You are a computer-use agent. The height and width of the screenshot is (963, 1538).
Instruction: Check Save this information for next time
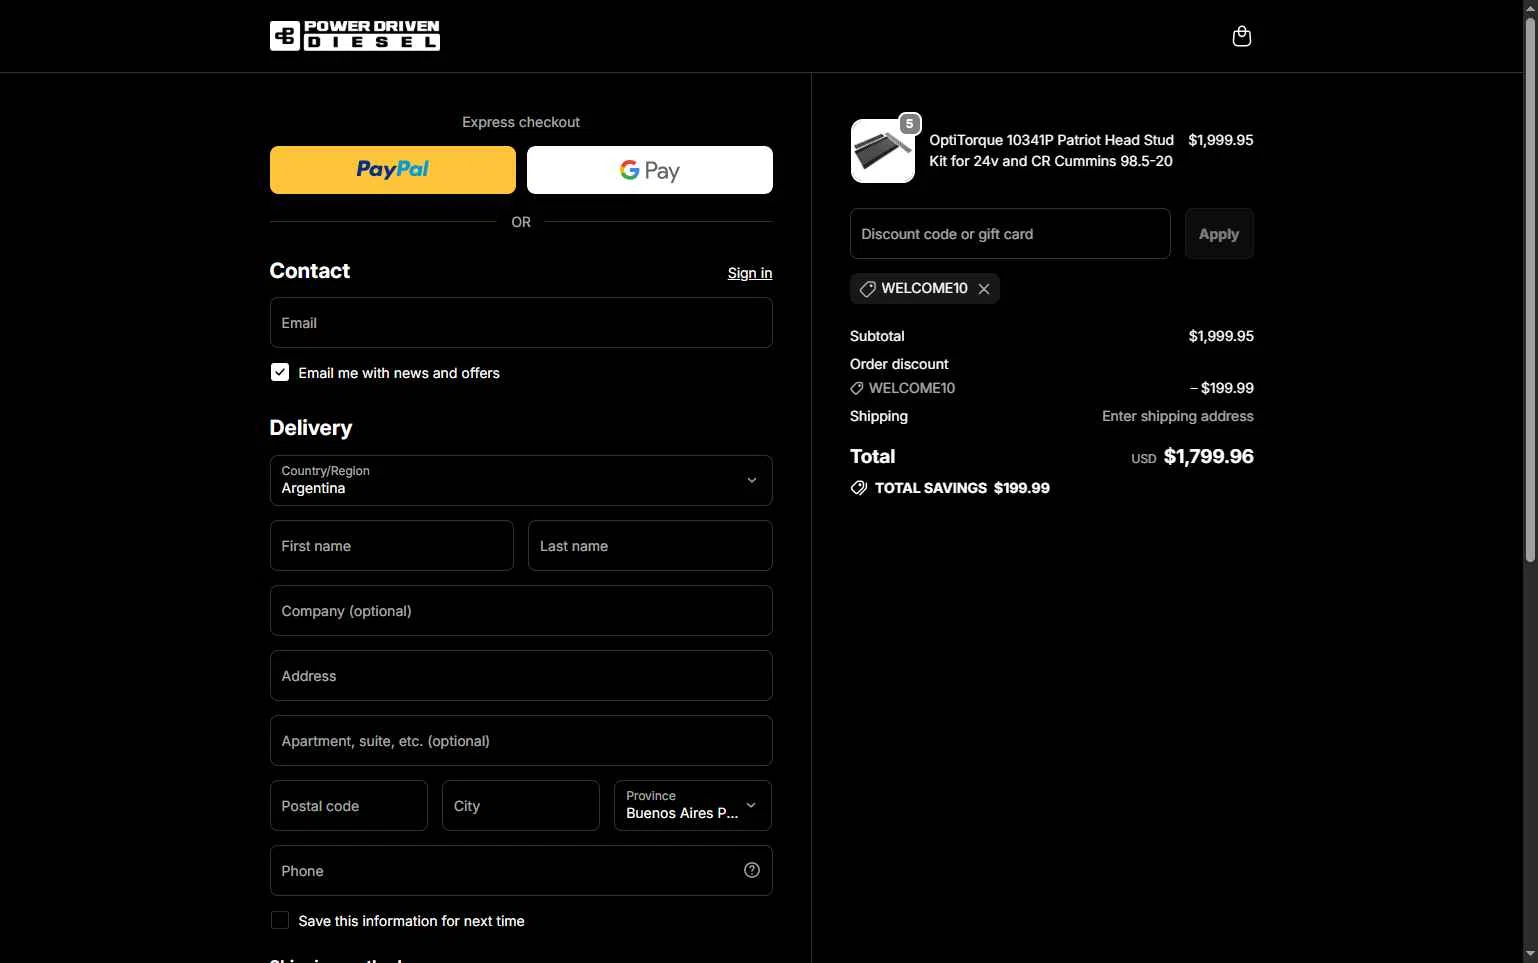tap(280, 920)
